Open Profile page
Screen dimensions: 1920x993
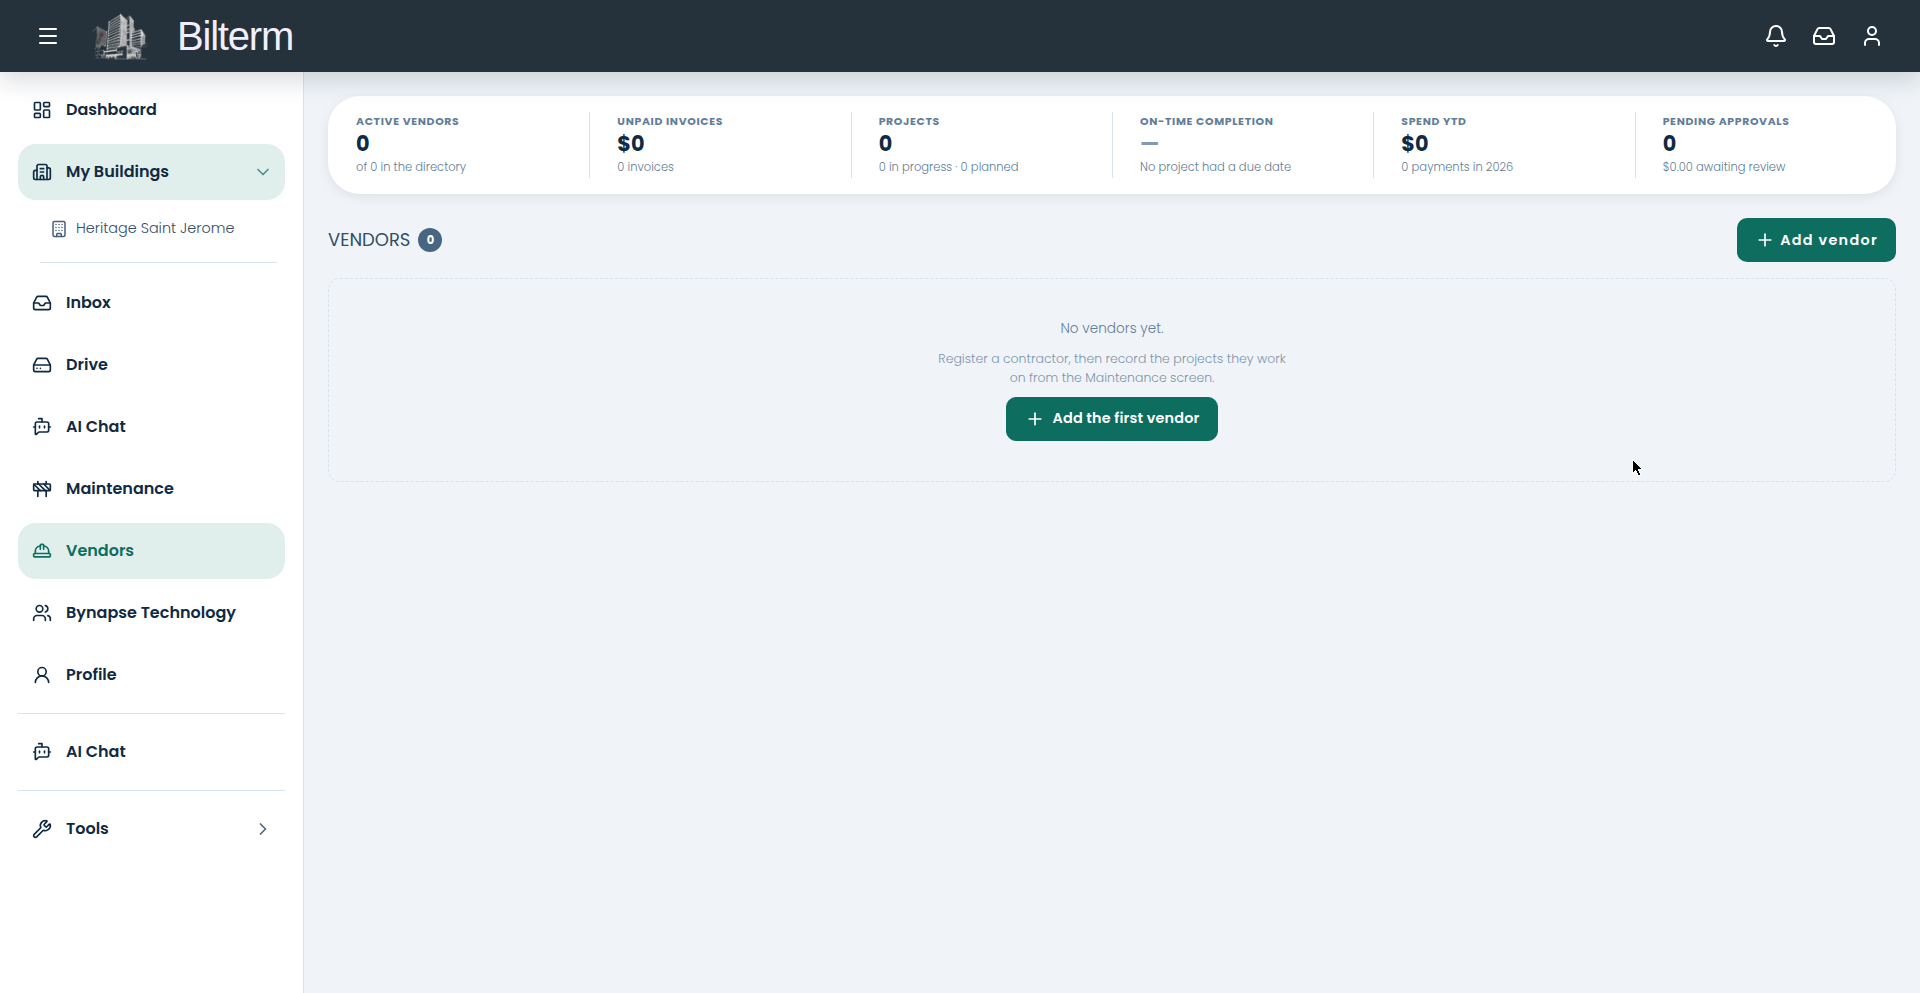[151, 675]
